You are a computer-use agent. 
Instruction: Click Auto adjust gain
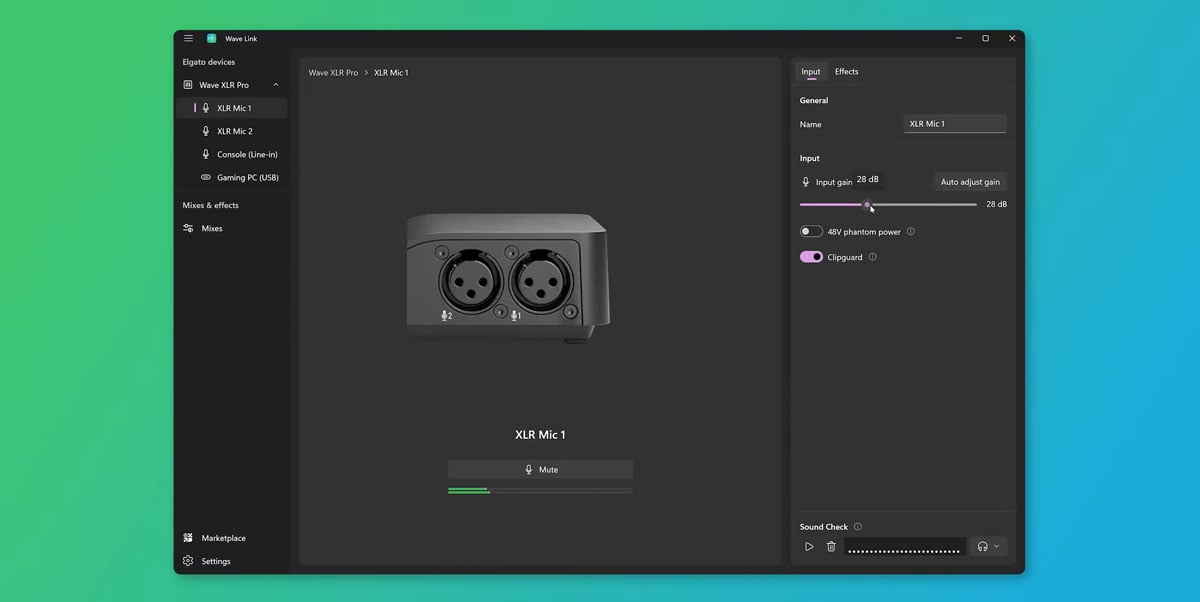pos(970,182)
